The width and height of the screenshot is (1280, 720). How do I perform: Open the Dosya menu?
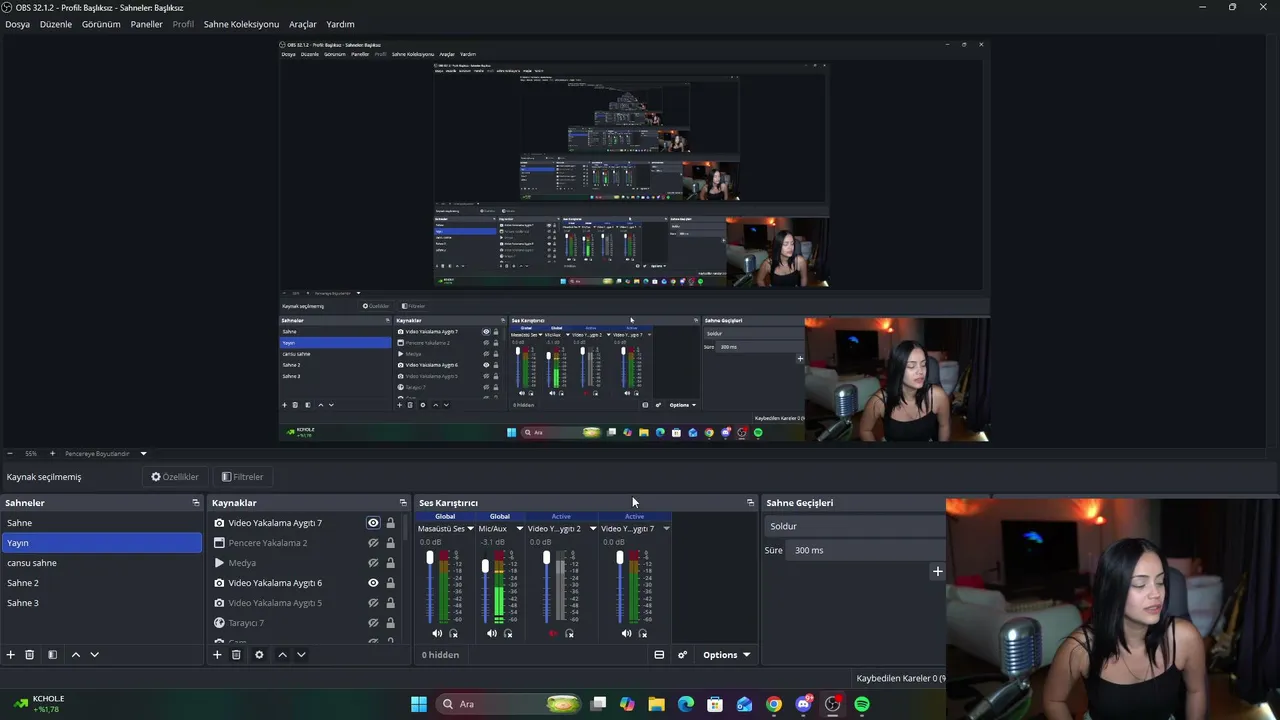(x=17, y=24)
